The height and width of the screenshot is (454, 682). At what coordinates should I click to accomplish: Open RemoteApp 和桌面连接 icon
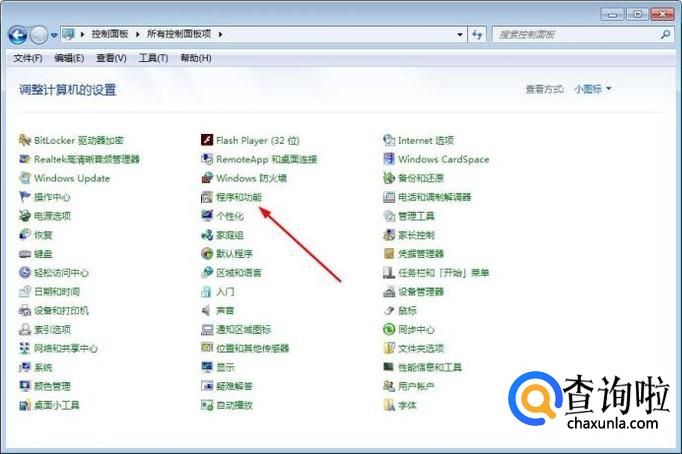tap(207, 159)
